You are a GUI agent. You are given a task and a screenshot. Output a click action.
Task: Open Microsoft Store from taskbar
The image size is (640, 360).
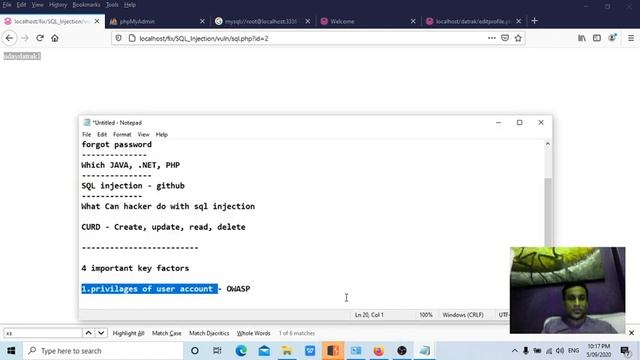pyautogui.click(x=310, y=351)
